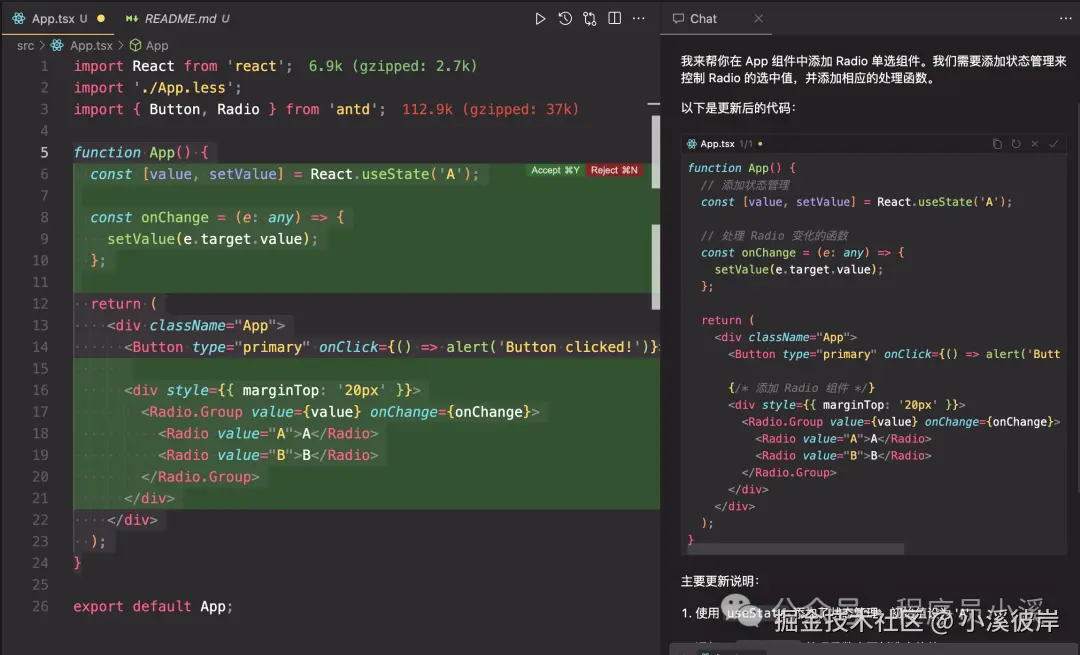Viewport: 1080px width, 655px height.
Task: Click '// 添加状态管理' comment in chat code
Action: pos(745,185)
